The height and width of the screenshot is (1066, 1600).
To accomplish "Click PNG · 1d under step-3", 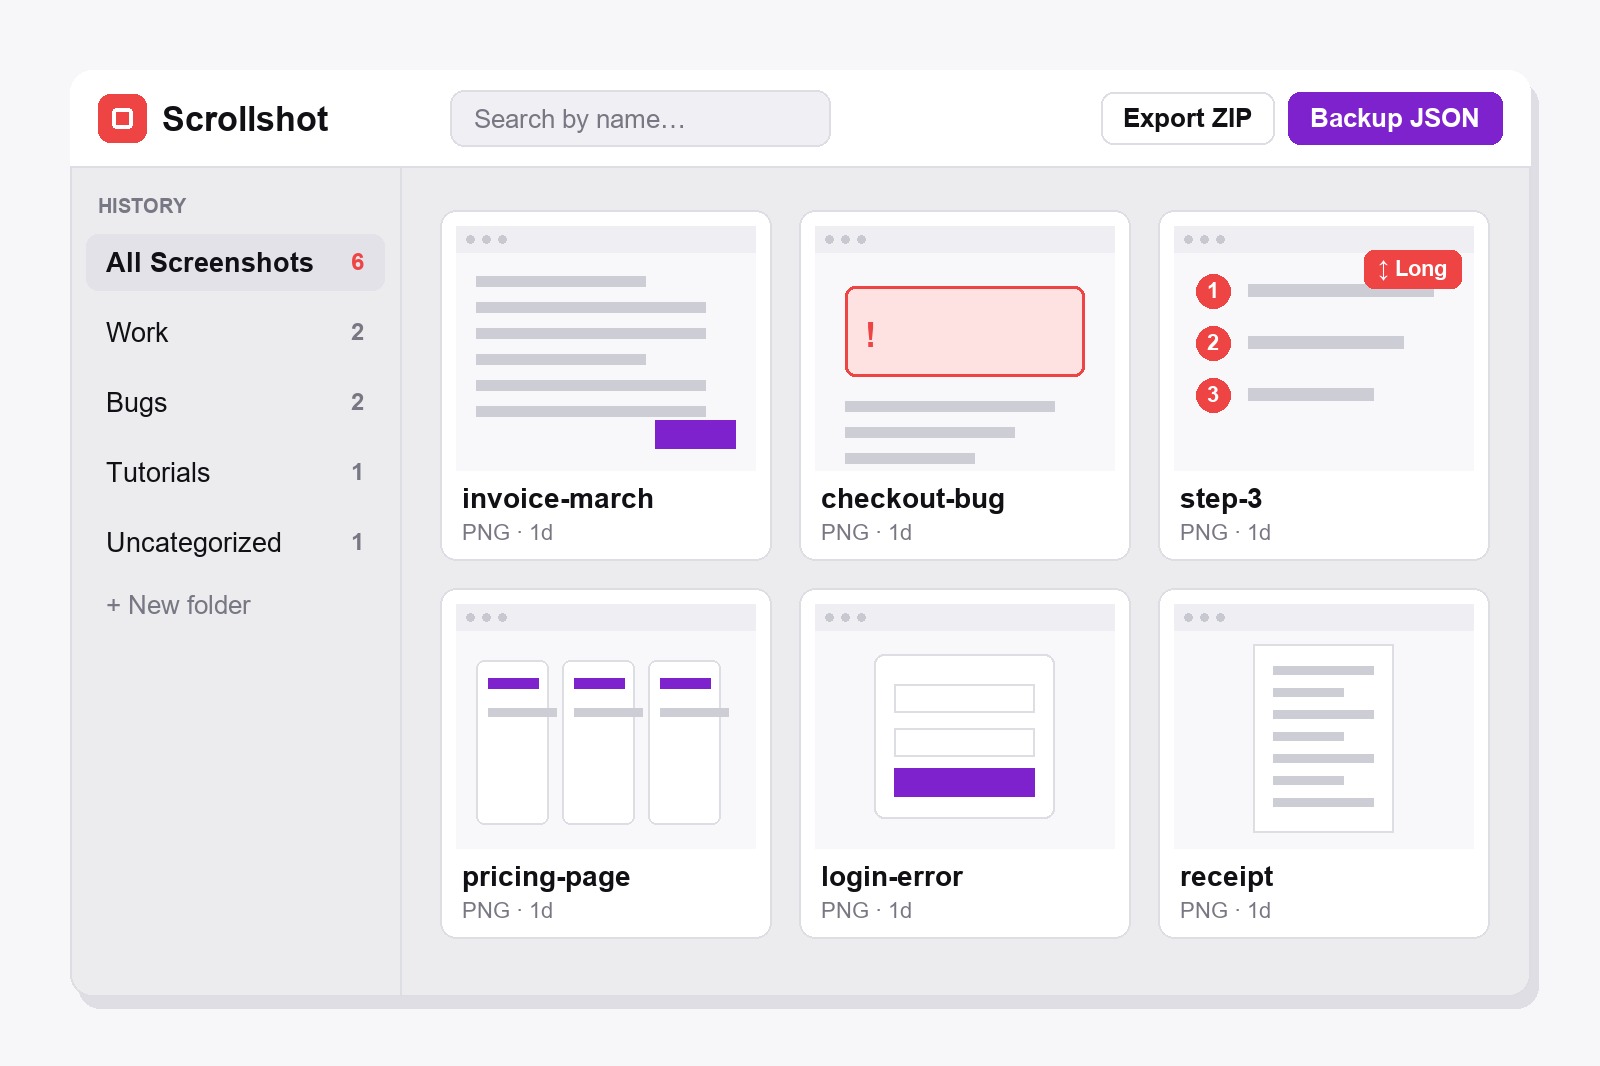I will 1225,532.
